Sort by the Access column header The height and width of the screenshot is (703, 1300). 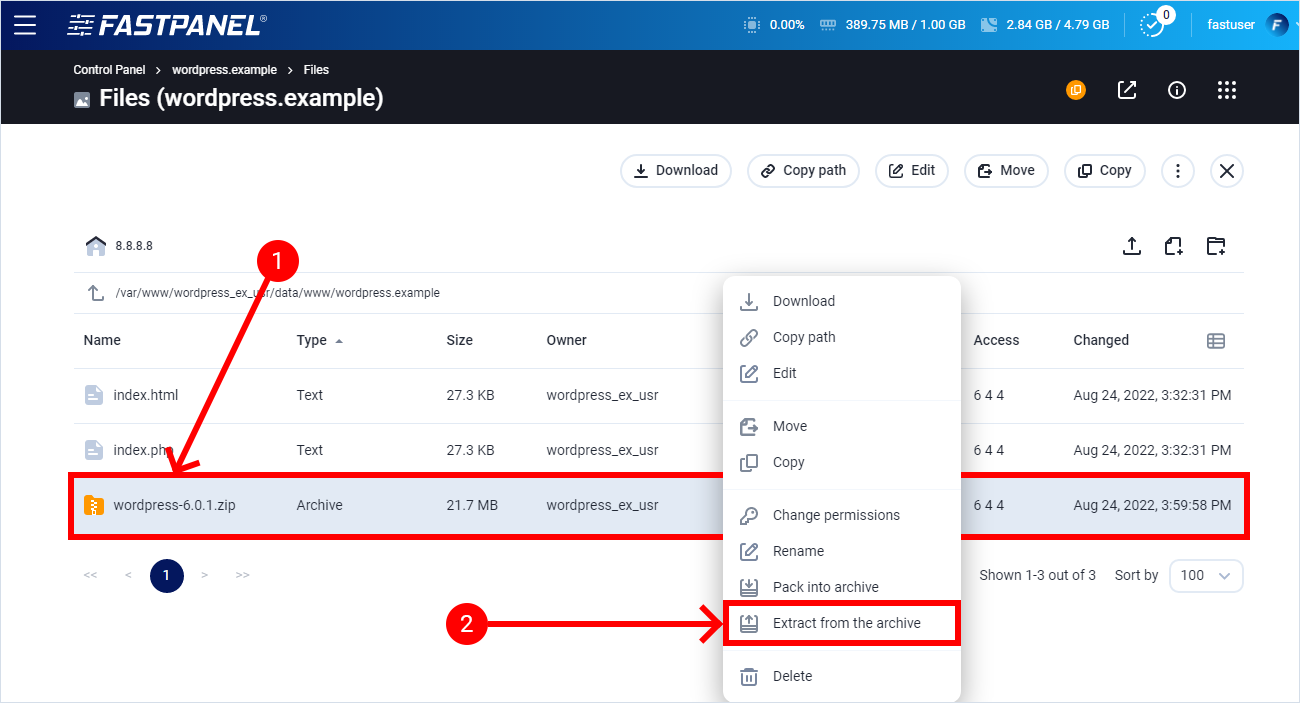pyautogui.click(x=996, y=340)
